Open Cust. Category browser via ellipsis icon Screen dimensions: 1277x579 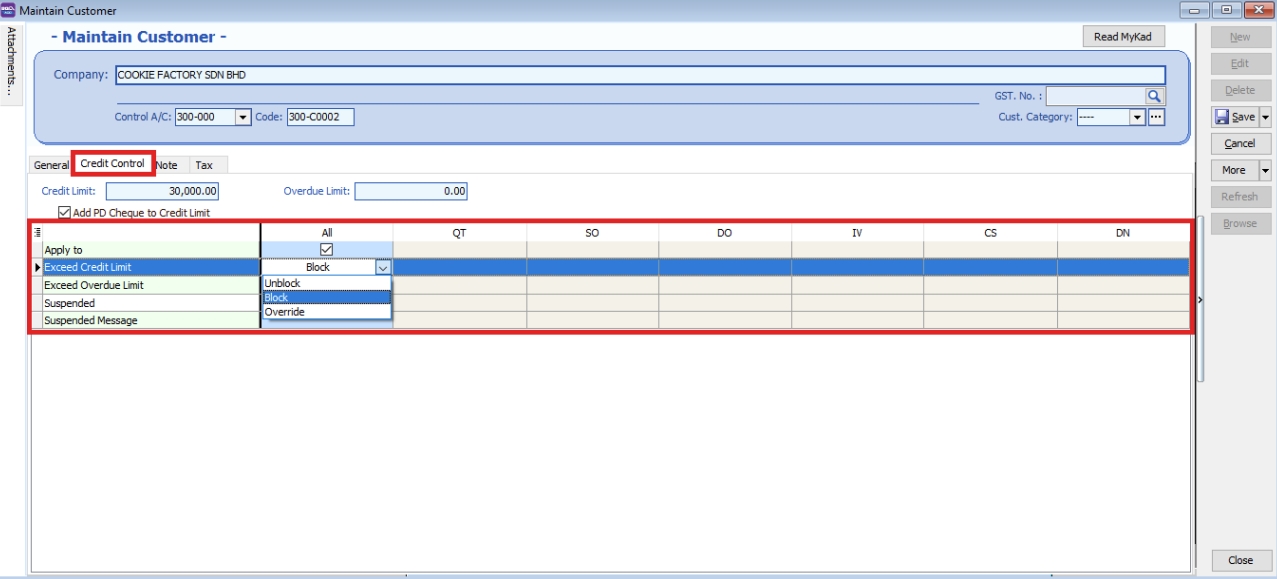pyautogui.click(x=1154, y=118)
